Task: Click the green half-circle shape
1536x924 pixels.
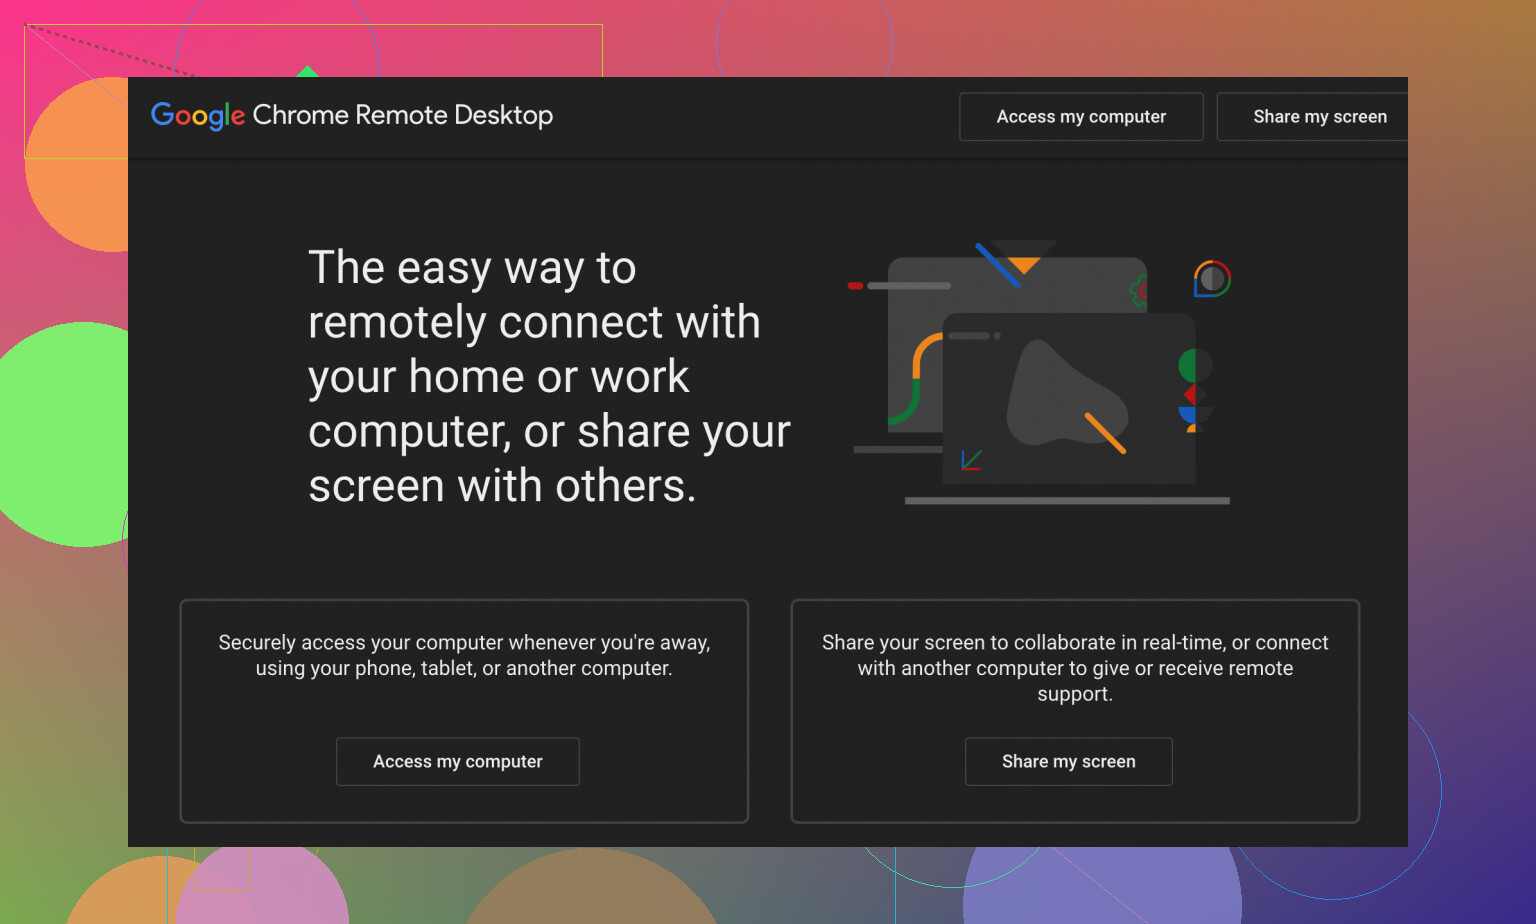Action: point(1188,365)
